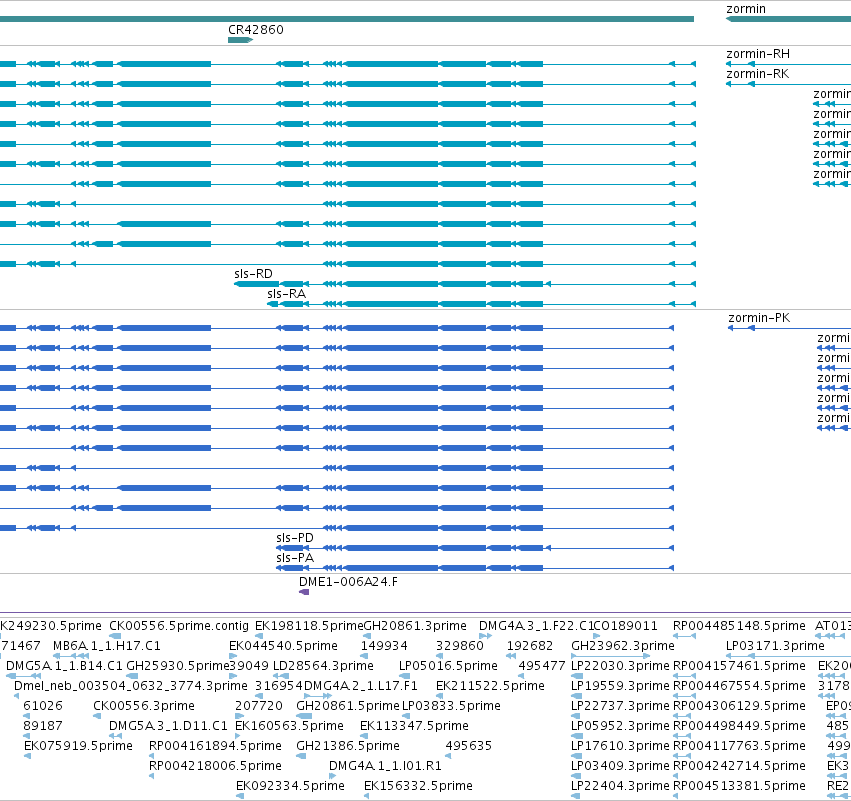Click the CO189011 EST label
The height and width of the screenshot is (801, 851).
coord(626,626)
